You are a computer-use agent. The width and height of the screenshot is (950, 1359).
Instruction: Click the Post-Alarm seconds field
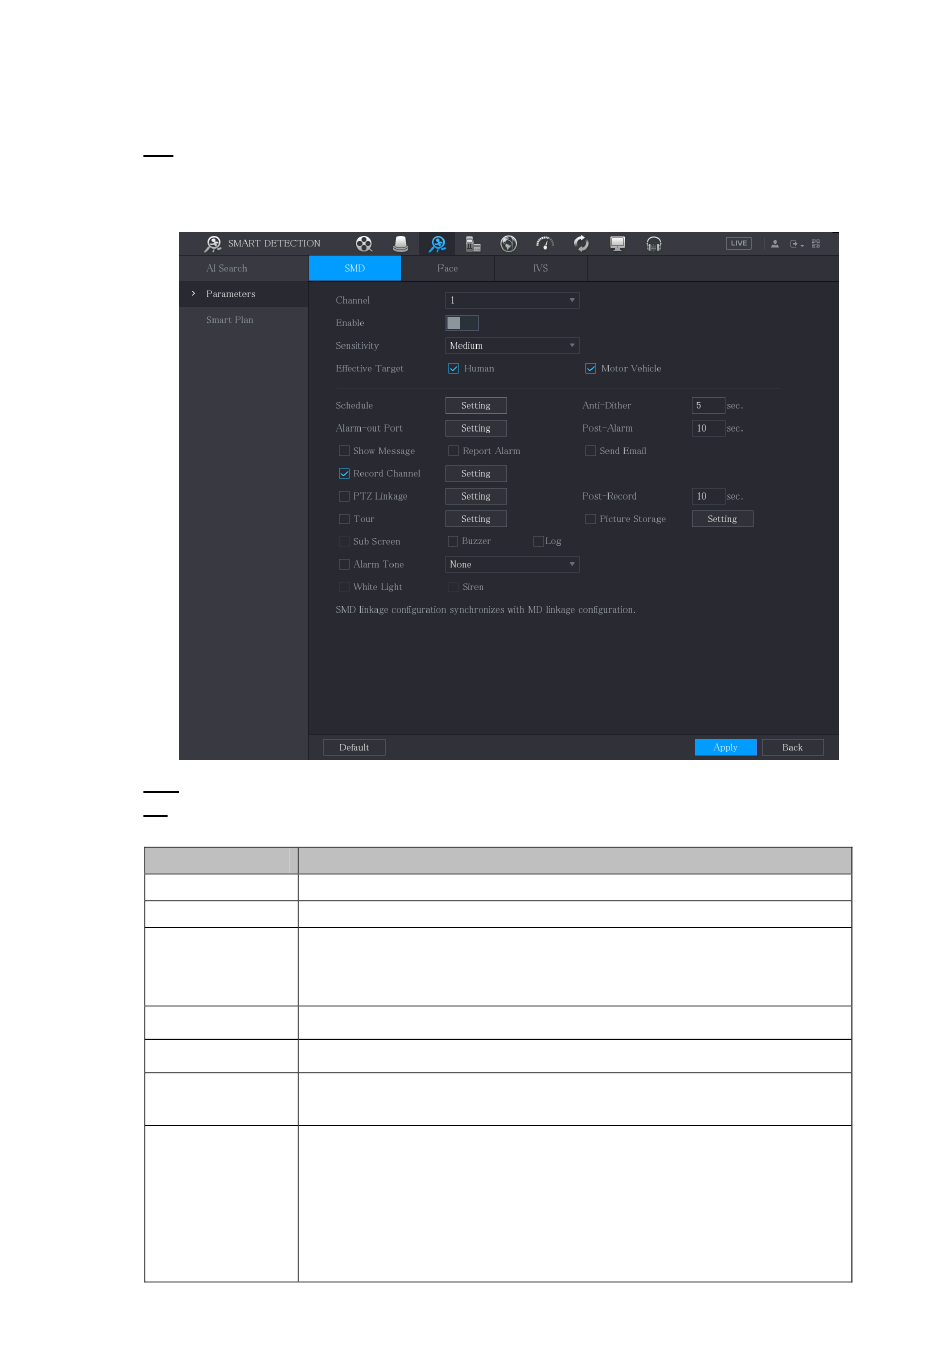pos(708,428)
